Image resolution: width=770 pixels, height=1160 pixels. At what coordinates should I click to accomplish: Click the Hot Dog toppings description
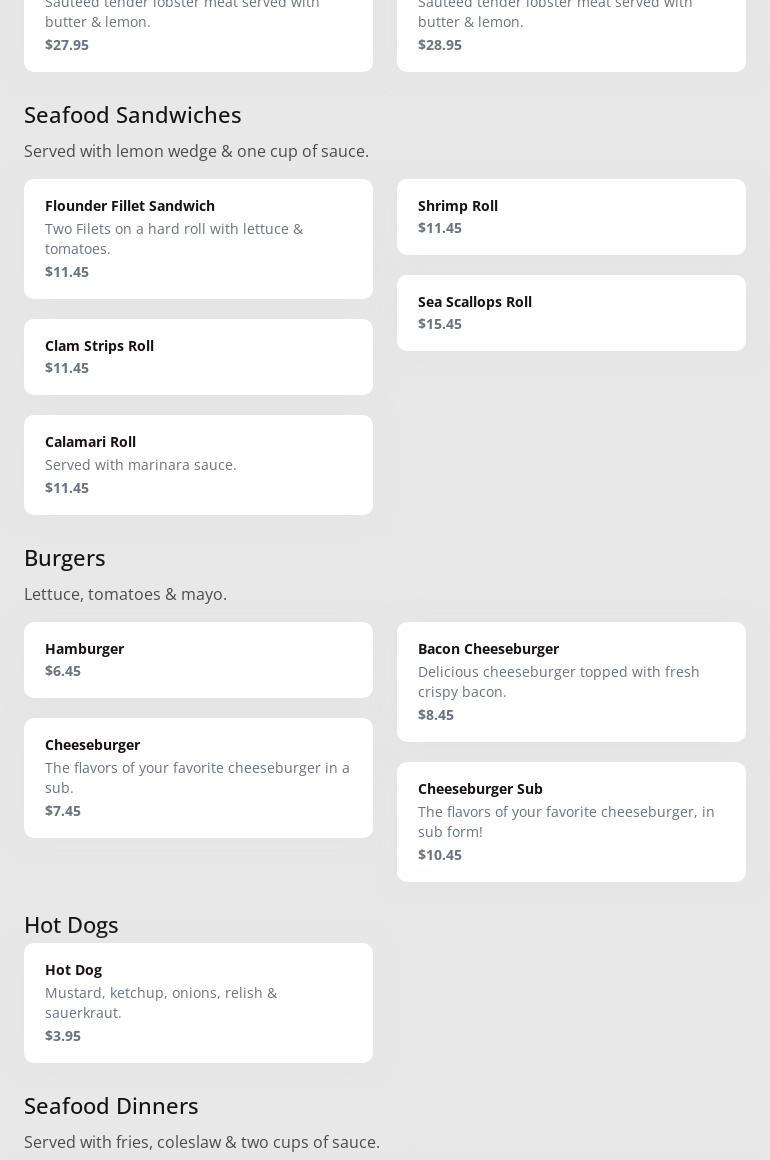[161, 1003]
